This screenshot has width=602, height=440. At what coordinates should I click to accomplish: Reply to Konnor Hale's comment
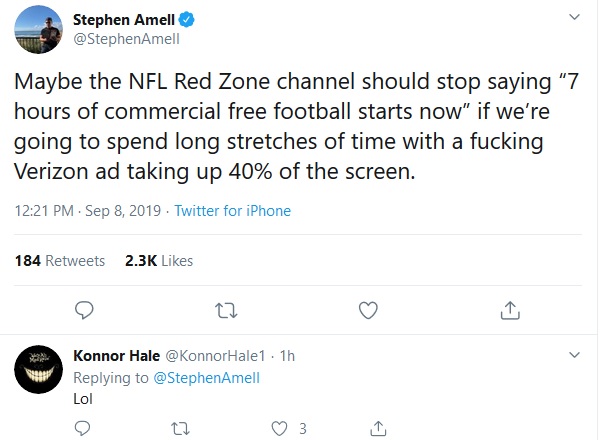84,429
